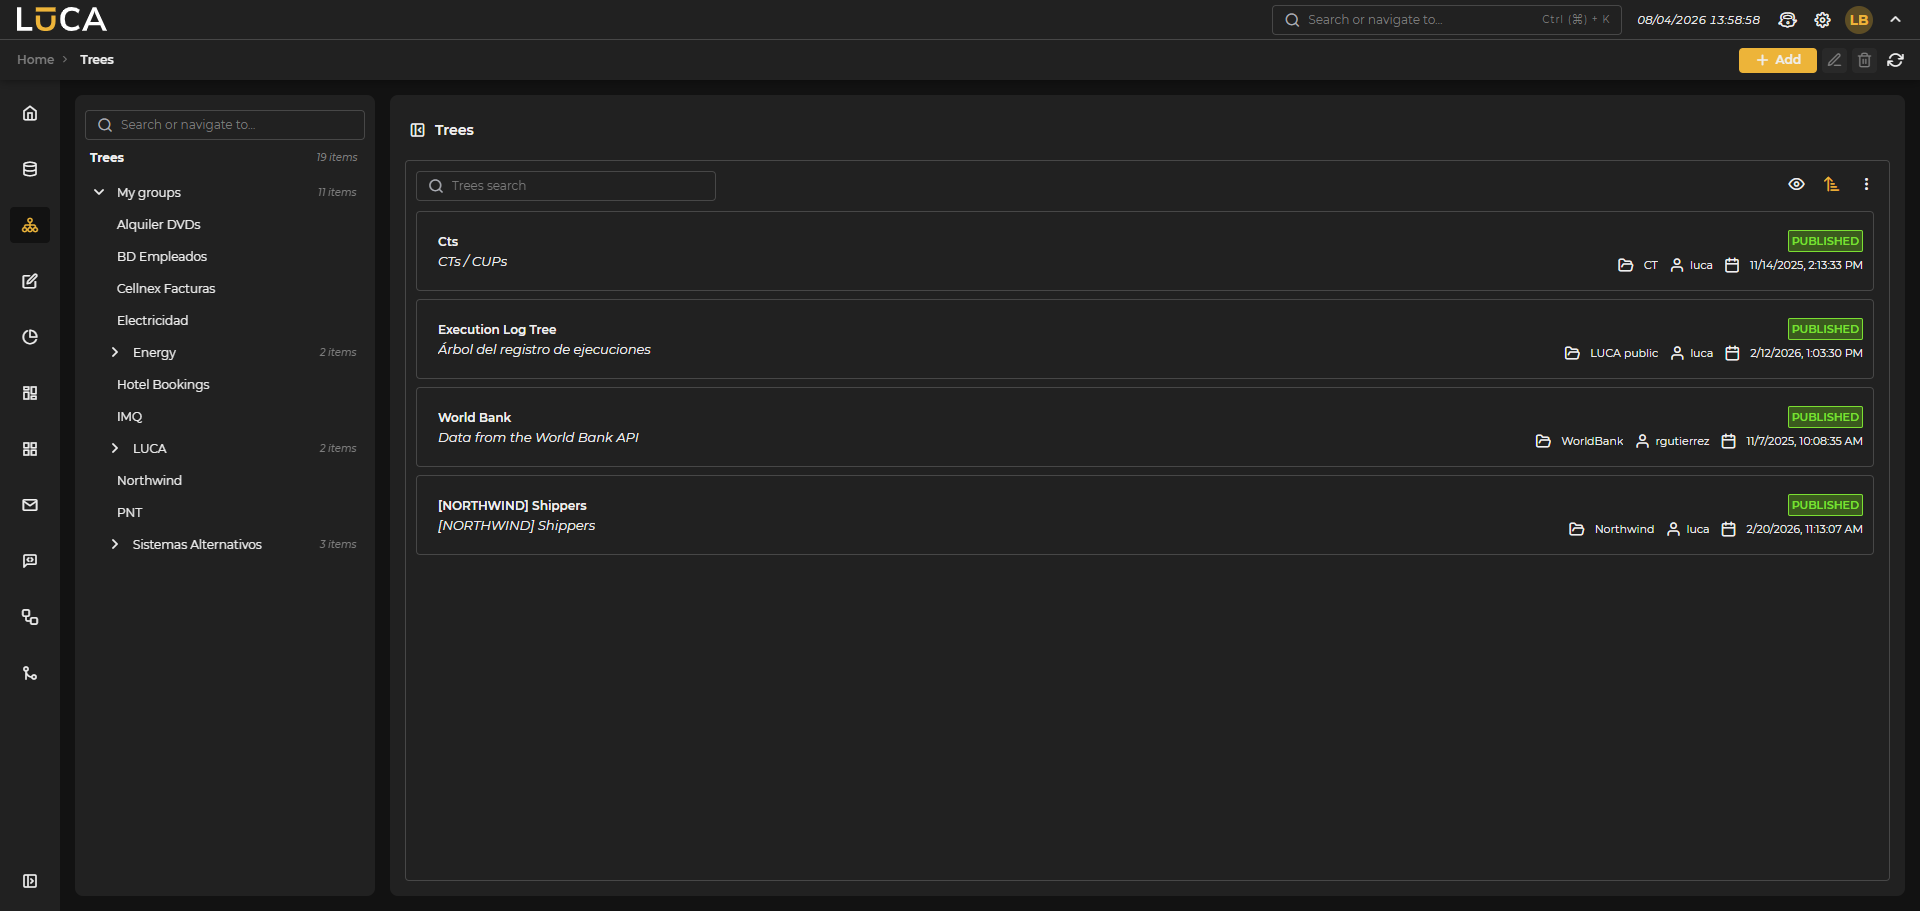Open the three-dot more options menu

coord(1866,184)
